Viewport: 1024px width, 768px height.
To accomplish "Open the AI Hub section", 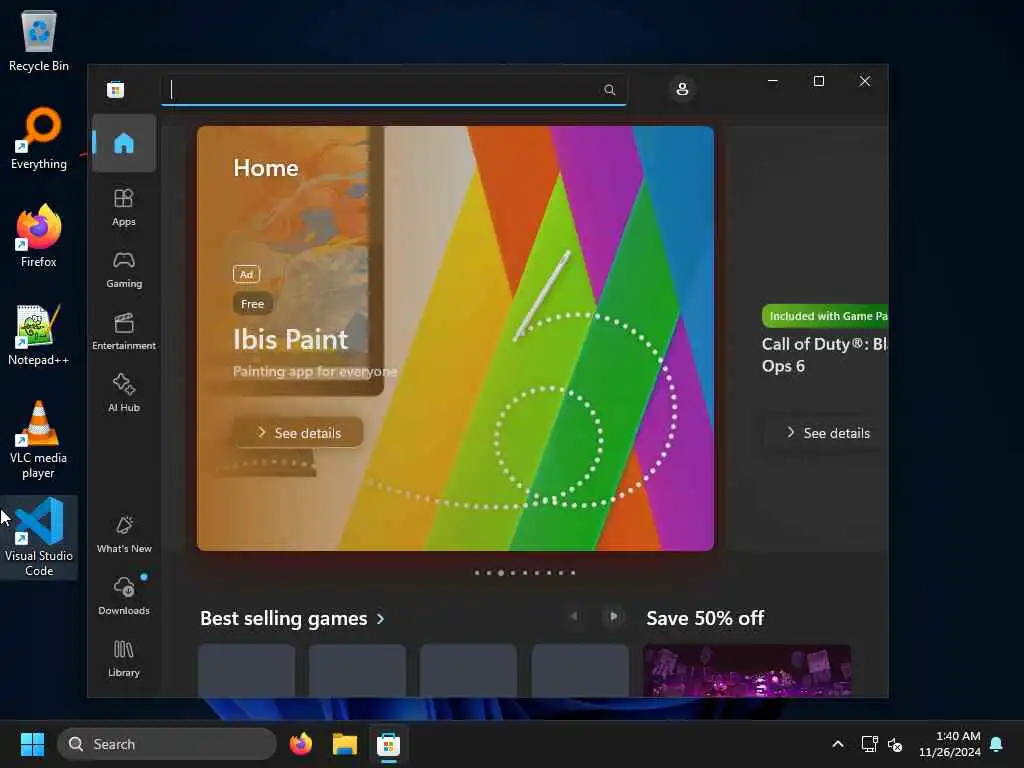I will pos(124,392).
